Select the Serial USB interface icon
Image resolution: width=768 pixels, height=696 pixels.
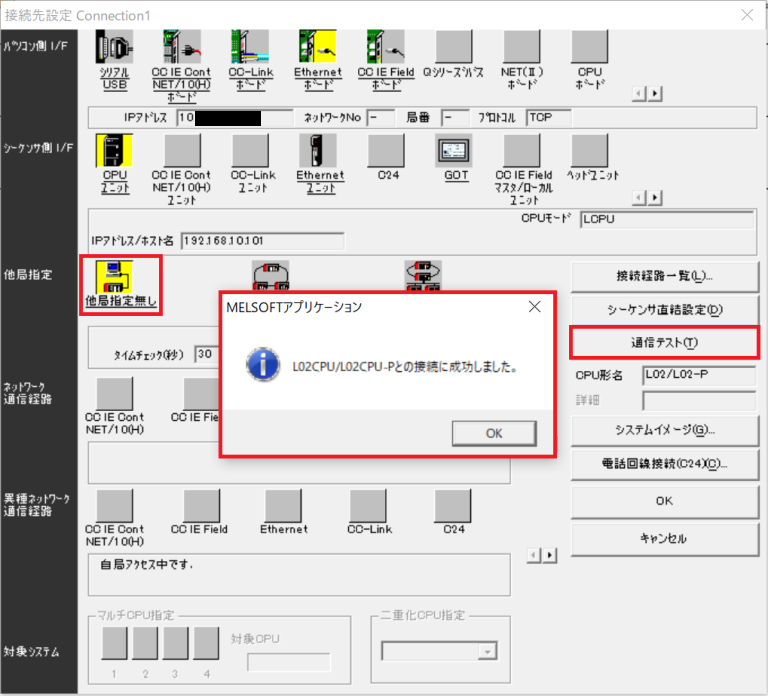pos(114,48)
